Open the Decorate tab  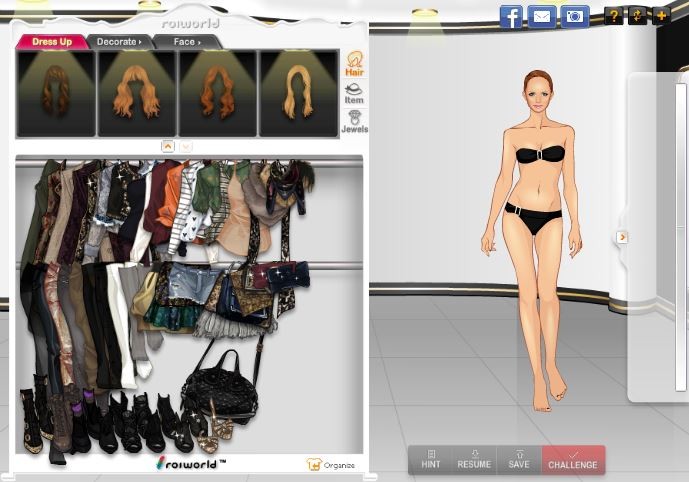[x=118, y=42]
